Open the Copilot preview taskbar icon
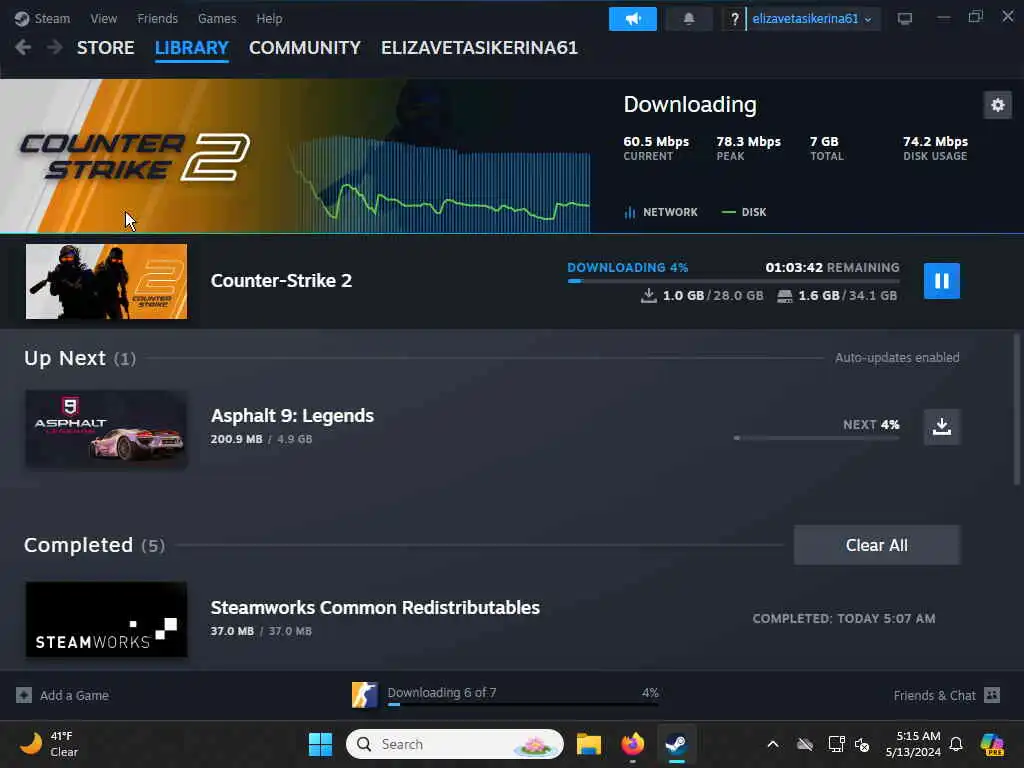This screenshot has width=1024, height=768. (x=991, y=744)
